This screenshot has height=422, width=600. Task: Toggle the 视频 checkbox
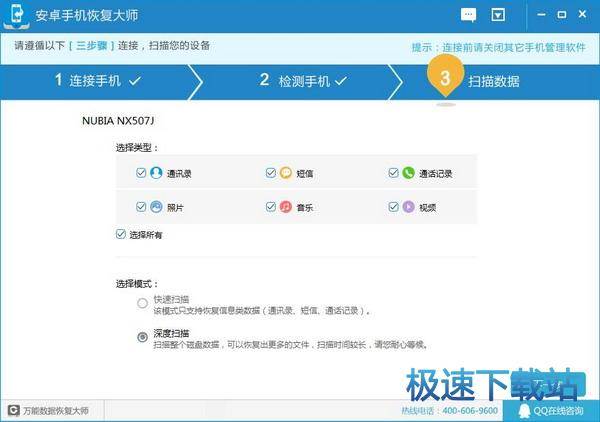[393, 207]
